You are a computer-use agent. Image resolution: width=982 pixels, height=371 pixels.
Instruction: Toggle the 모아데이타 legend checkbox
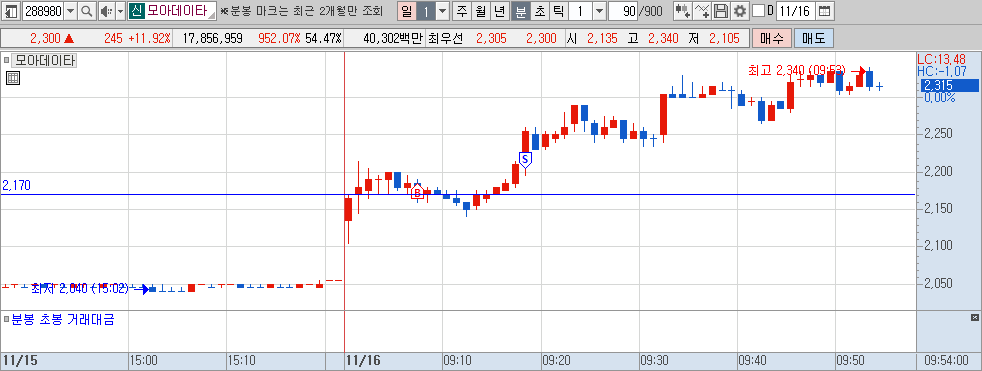7,61
